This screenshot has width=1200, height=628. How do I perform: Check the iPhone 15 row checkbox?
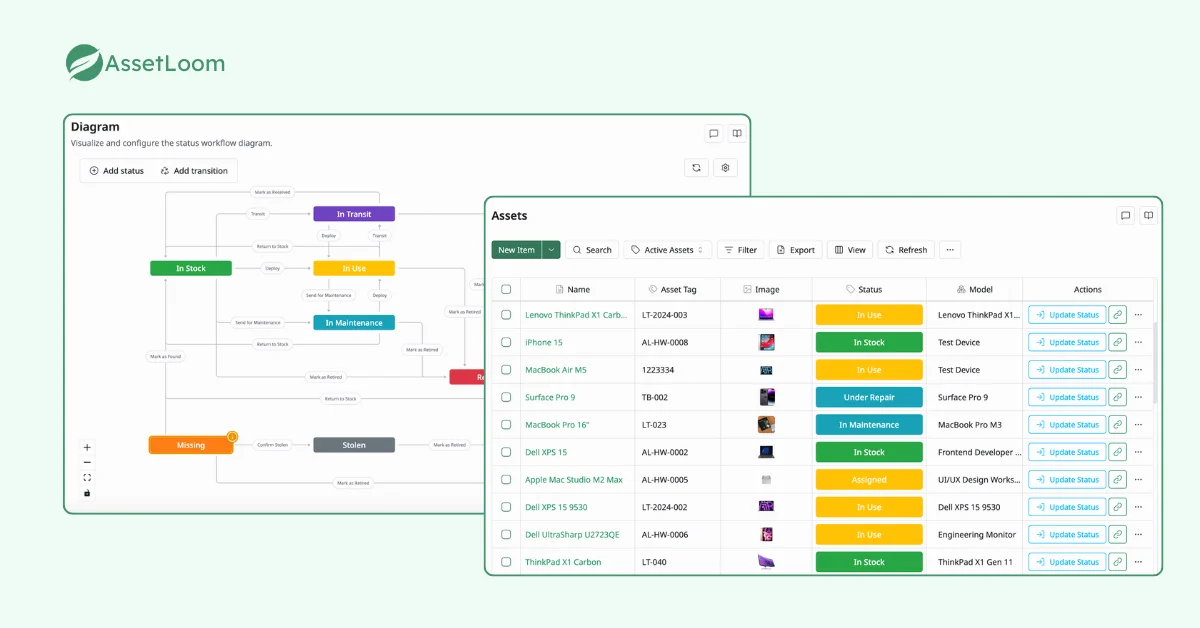[x=506, y=342]
